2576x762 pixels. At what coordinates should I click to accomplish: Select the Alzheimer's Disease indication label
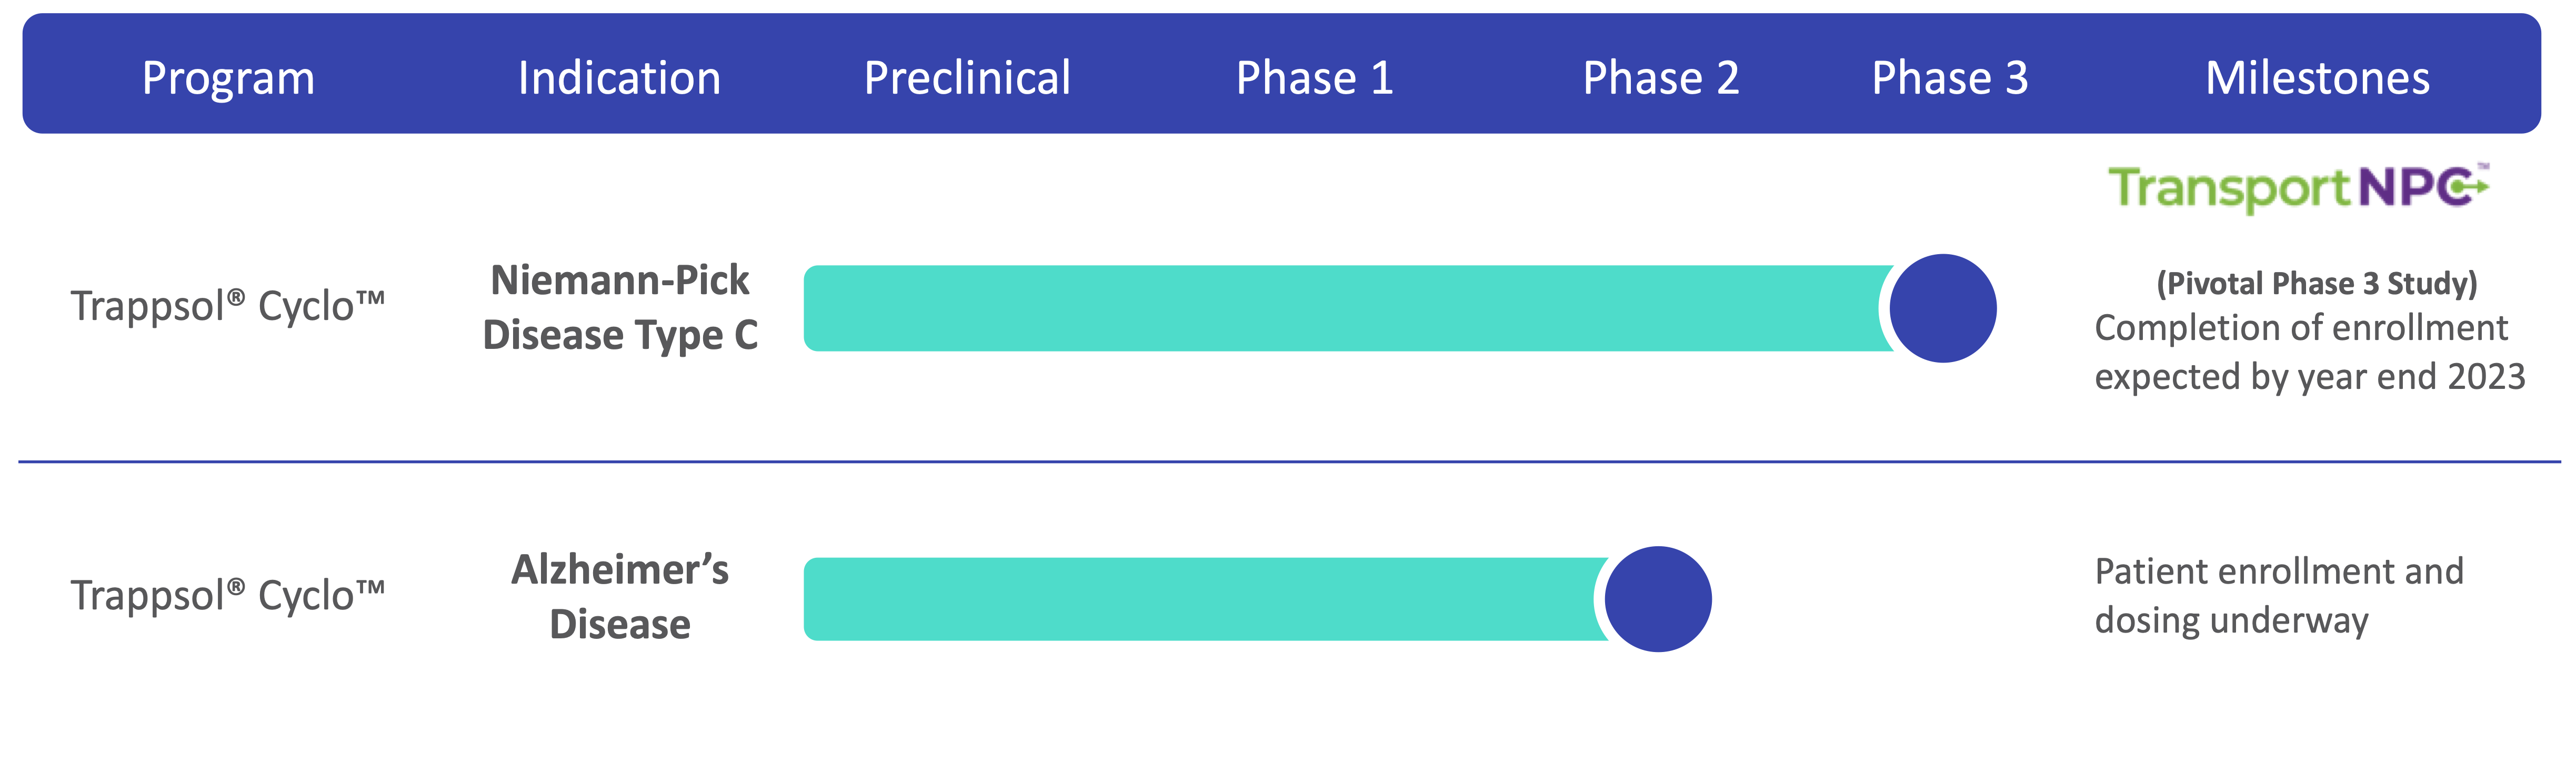click(620, 597)
